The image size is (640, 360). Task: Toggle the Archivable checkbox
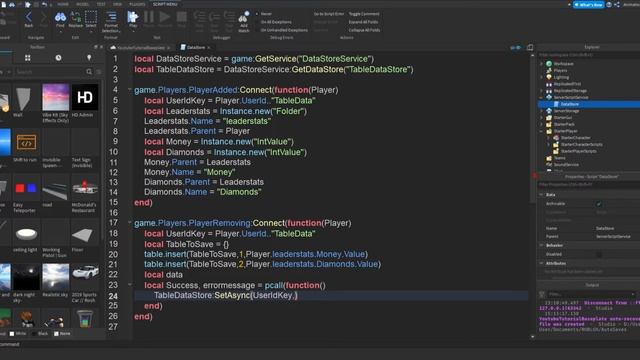[x=599, y=204]
